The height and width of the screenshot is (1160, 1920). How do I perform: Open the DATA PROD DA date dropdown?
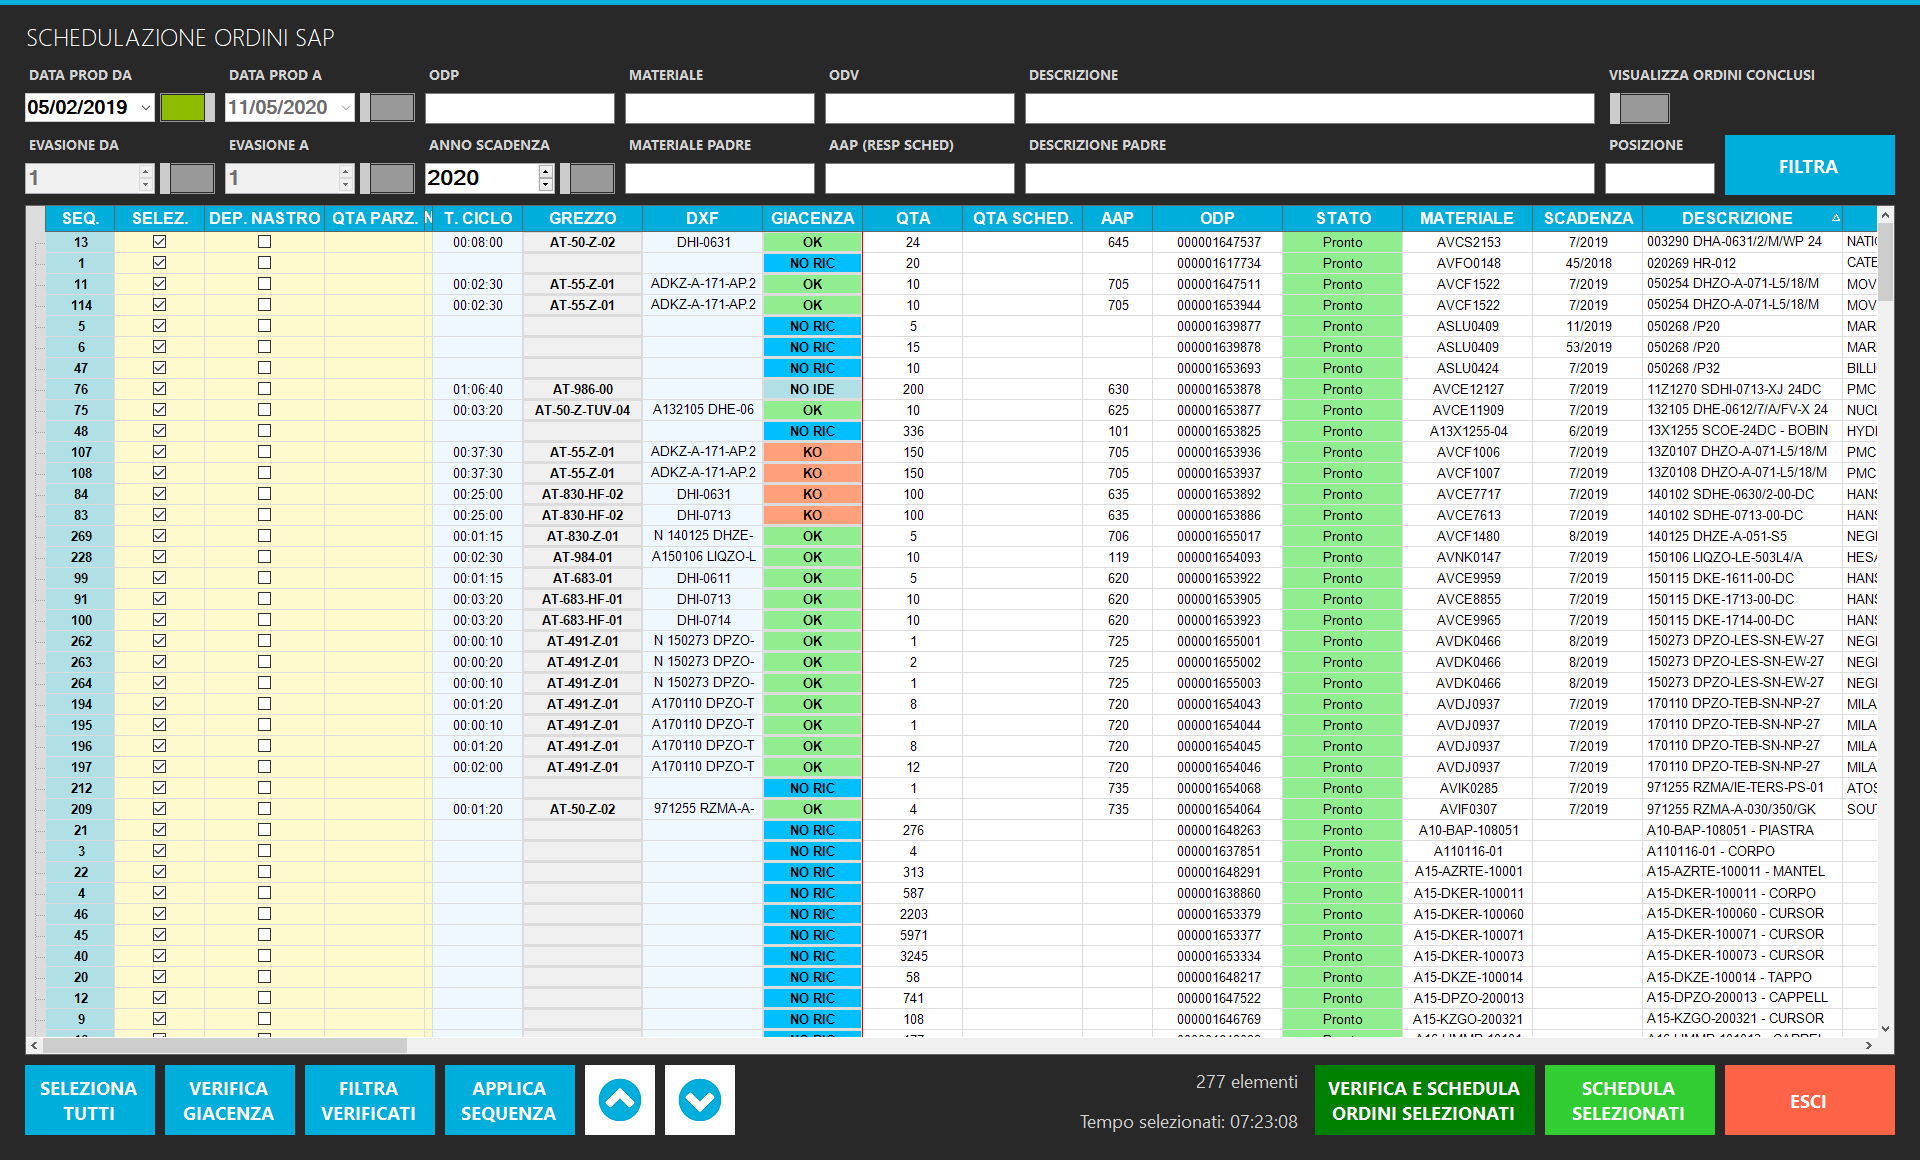click(146, 108)
